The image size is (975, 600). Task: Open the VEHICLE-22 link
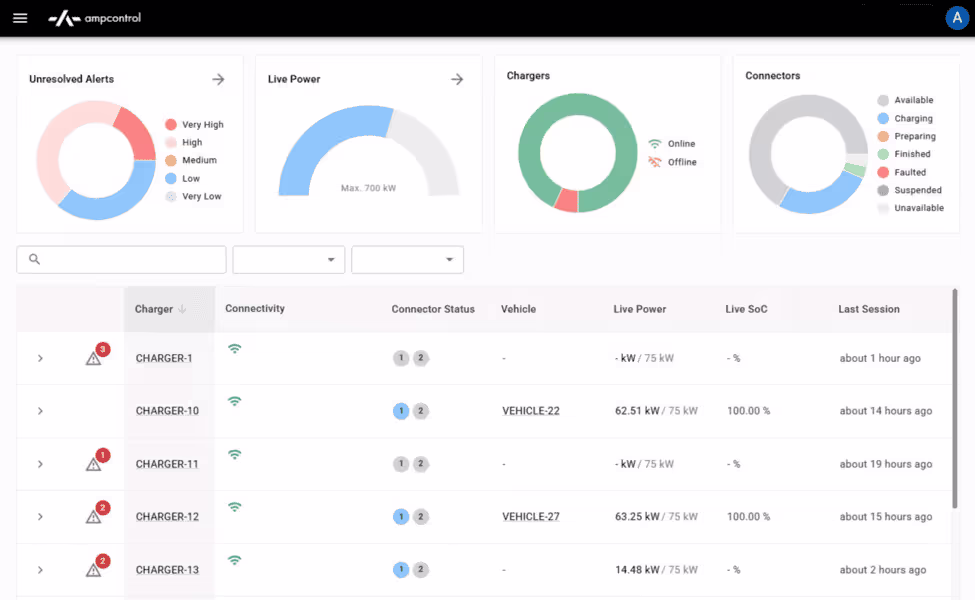[531, 411]
